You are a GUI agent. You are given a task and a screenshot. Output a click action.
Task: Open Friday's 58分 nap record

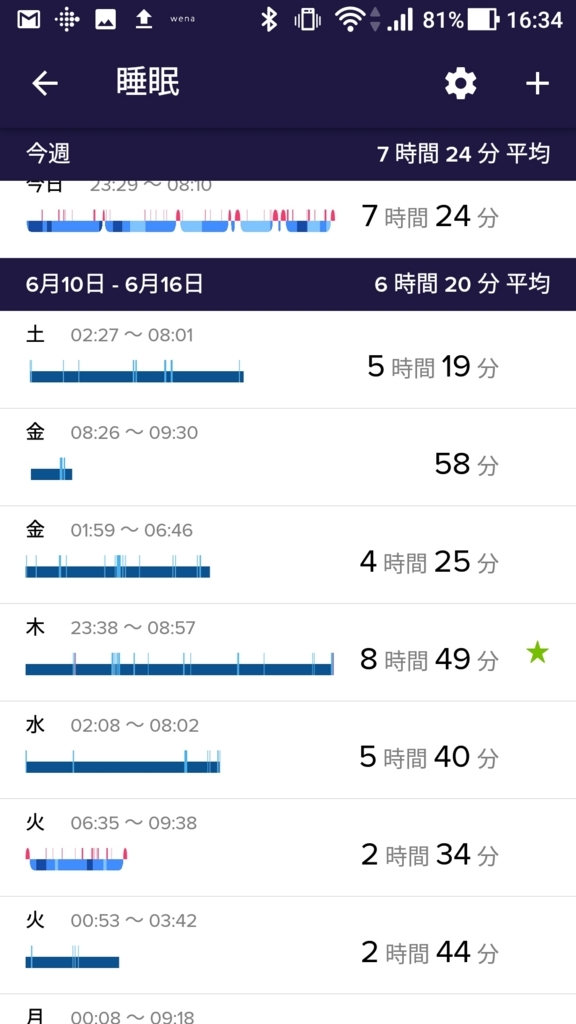click(x=288, y=455)
